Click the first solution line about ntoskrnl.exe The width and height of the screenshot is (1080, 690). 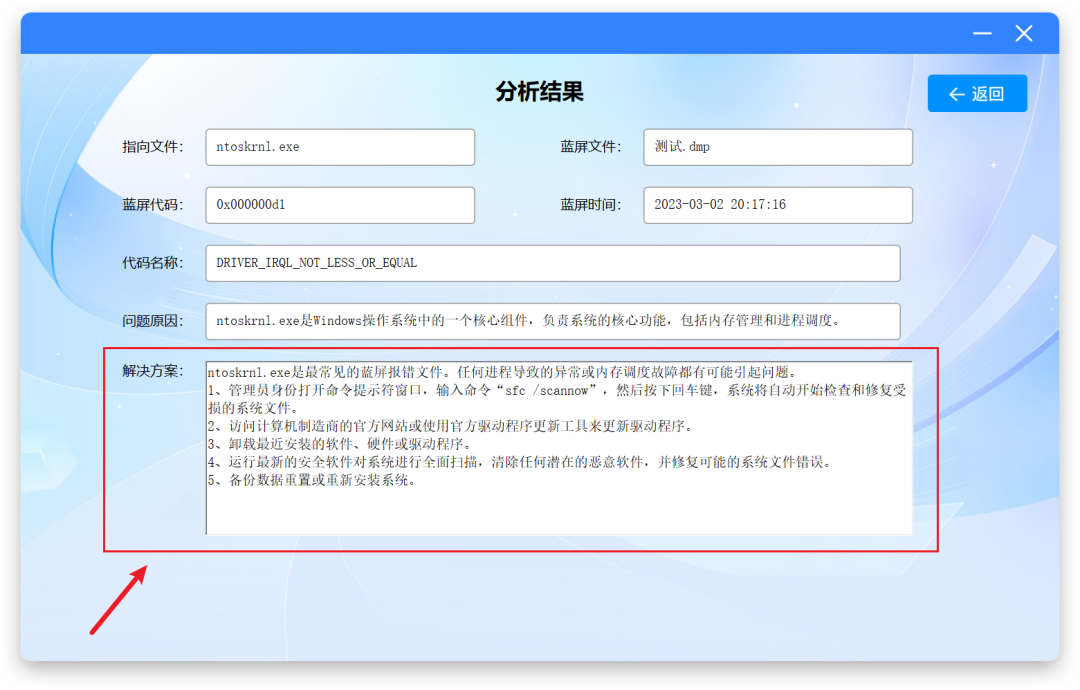click(502, 373)
